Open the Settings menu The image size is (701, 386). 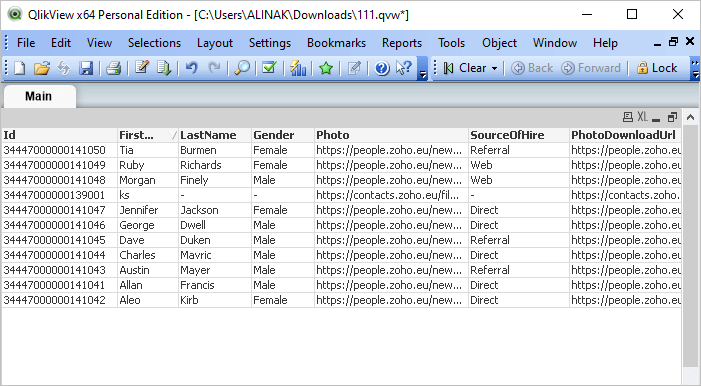pyautogui.click(x=270, y=43)
